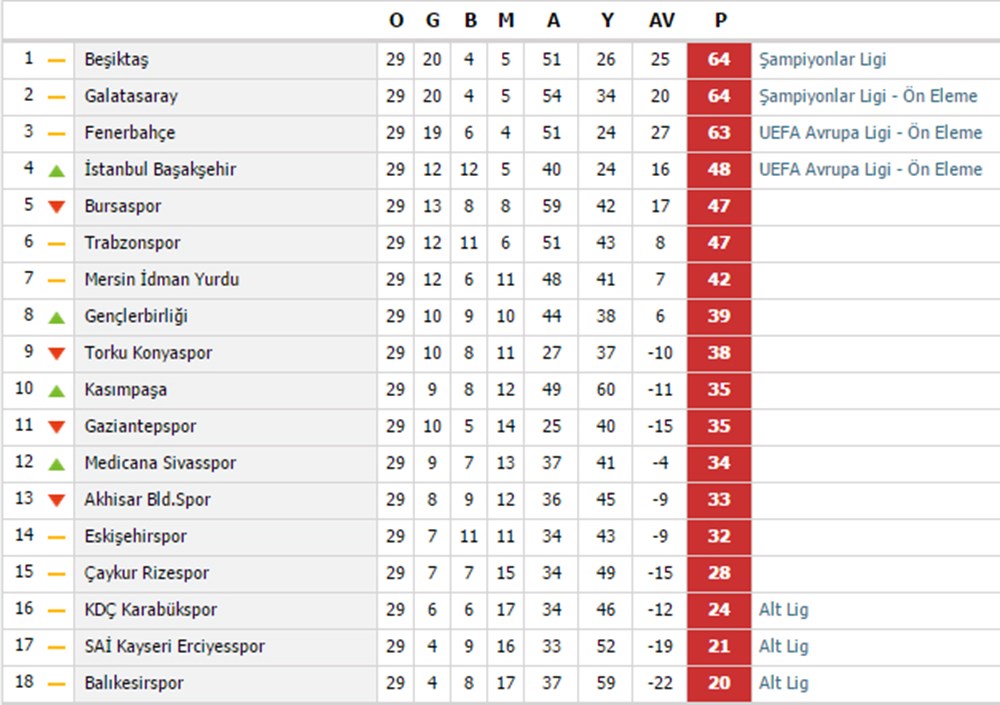Click the red 63 points cell for Fenerbahçe
This screenshot has height=705, width=1000.
(x=719, y=133)
